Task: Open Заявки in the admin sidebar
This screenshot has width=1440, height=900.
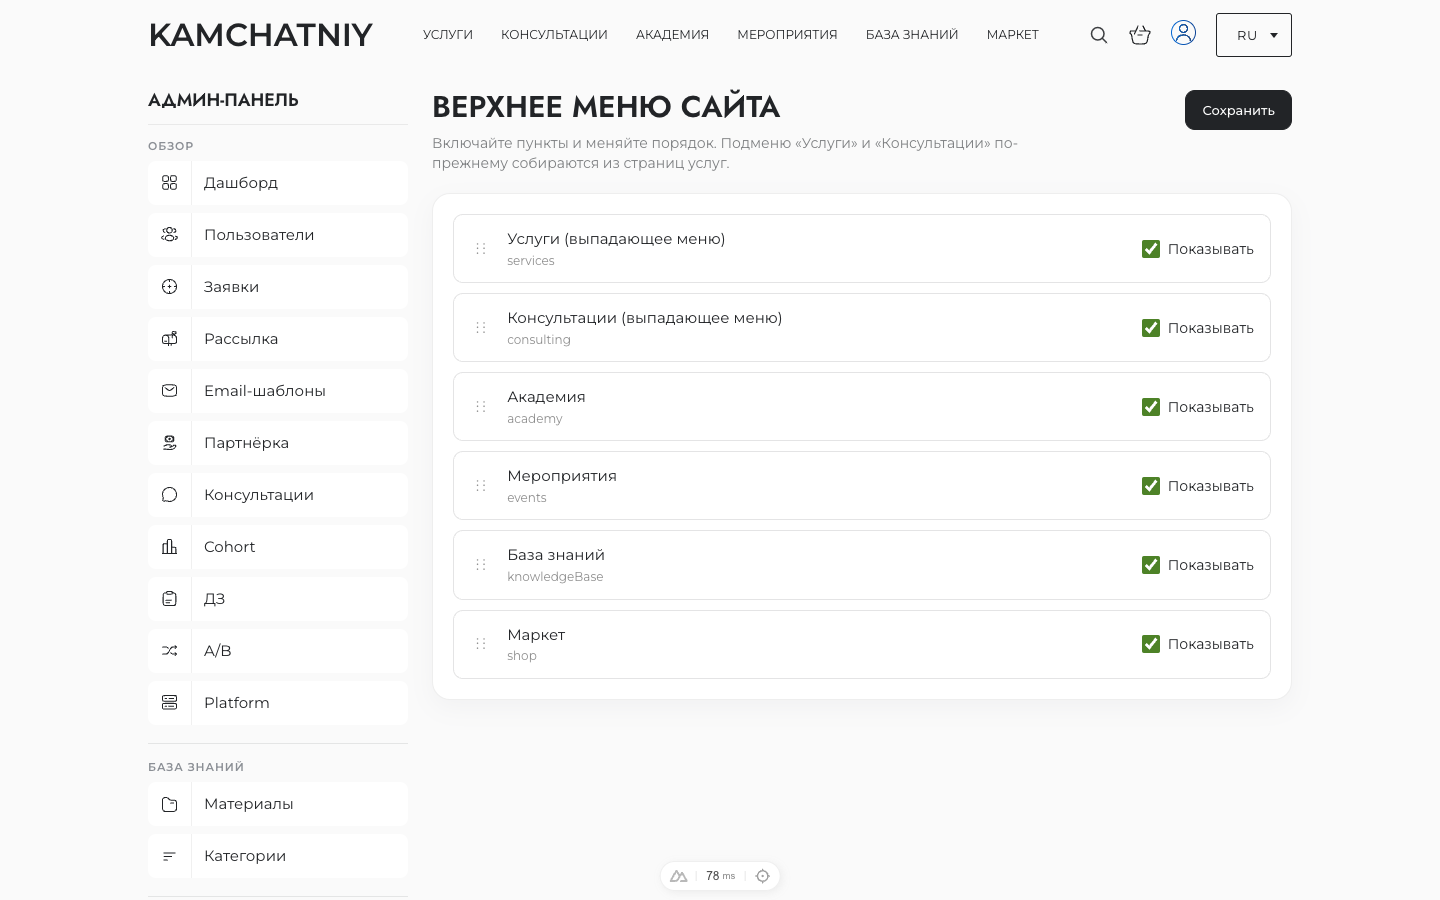Action: [278, 287]
